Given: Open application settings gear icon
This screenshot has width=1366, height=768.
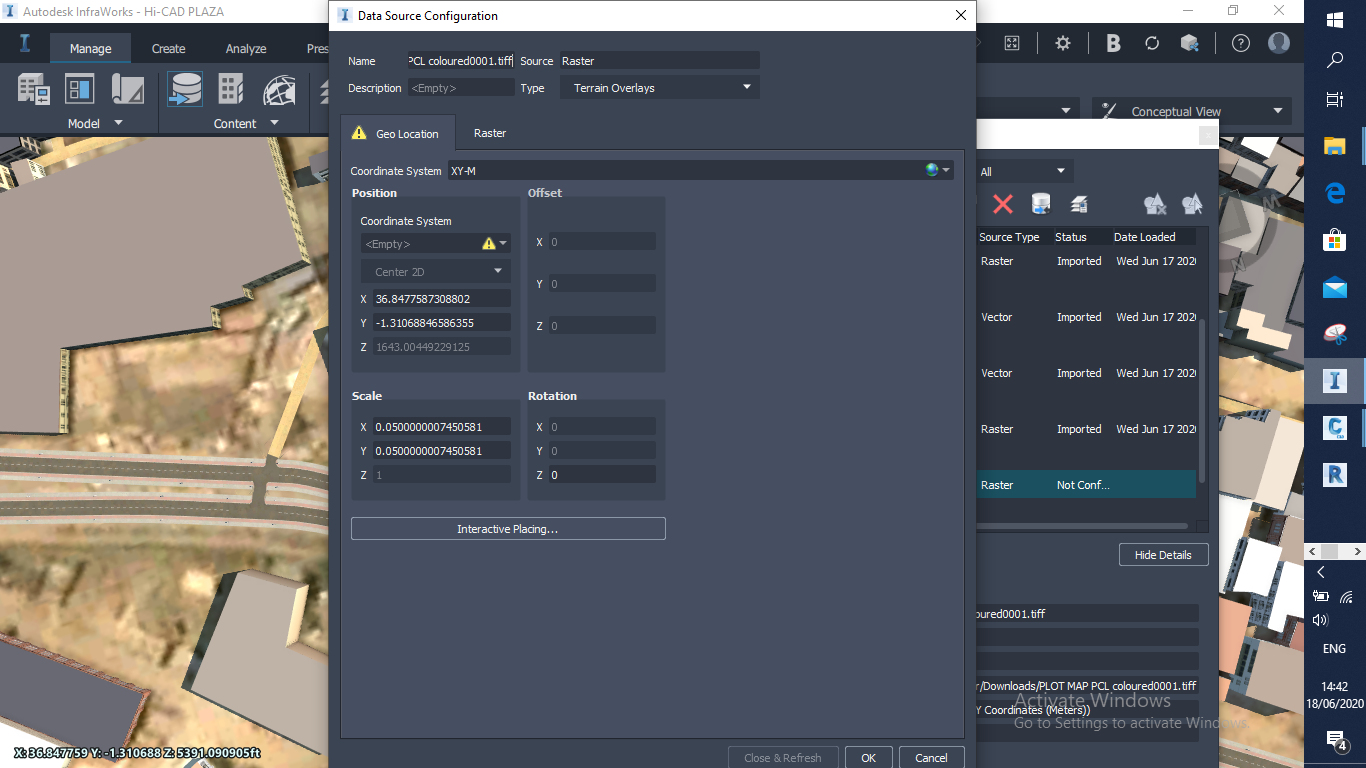Looking at the screenshot, I should pyautogui.click(x=1062, y=43).
